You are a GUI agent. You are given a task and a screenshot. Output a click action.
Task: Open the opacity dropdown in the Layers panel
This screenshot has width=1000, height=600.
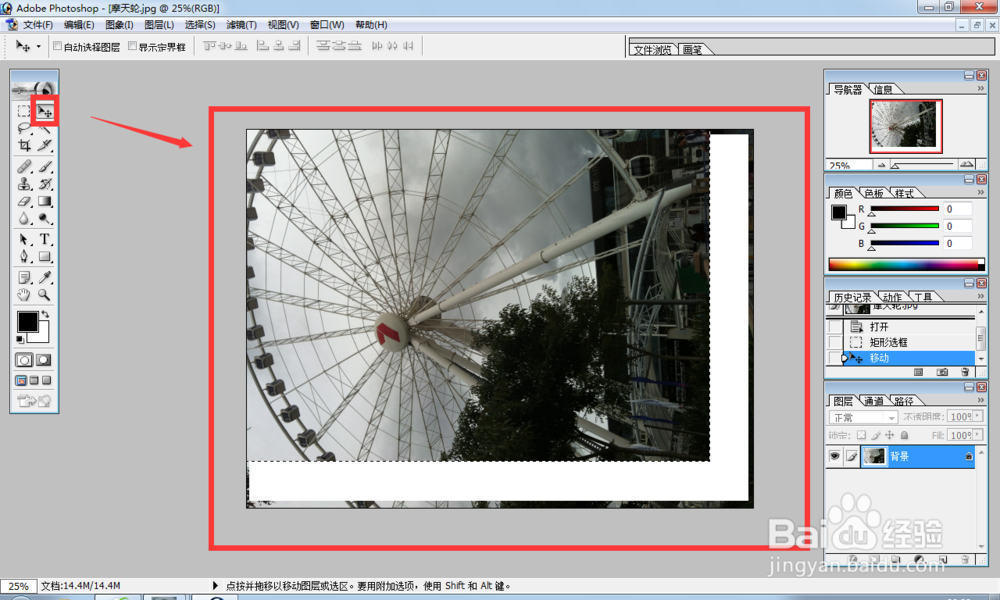coord(976,416)
